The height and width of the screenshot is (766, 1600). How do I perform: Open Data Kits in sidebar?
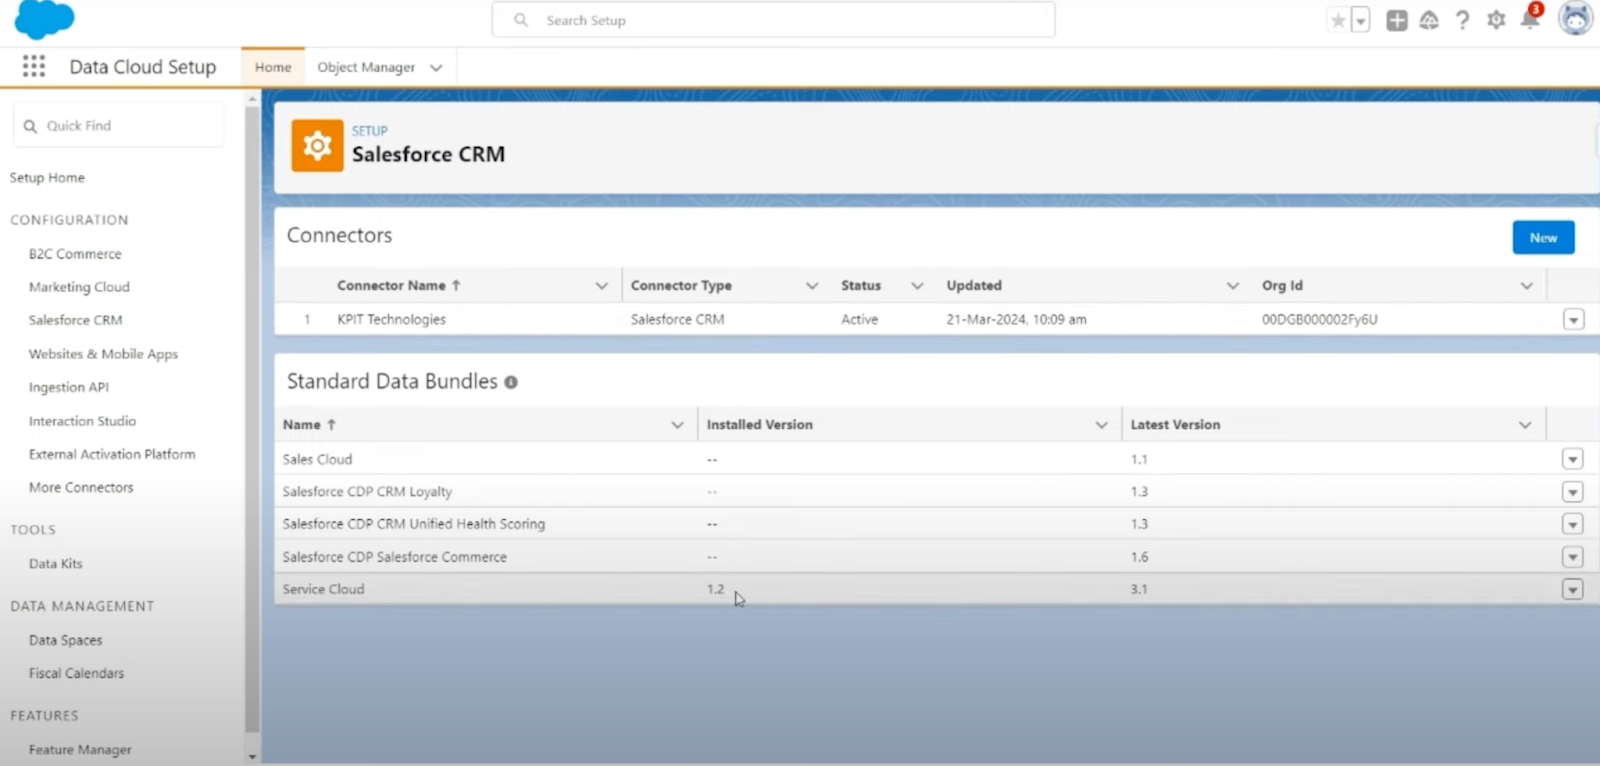(x=55, y=563)
